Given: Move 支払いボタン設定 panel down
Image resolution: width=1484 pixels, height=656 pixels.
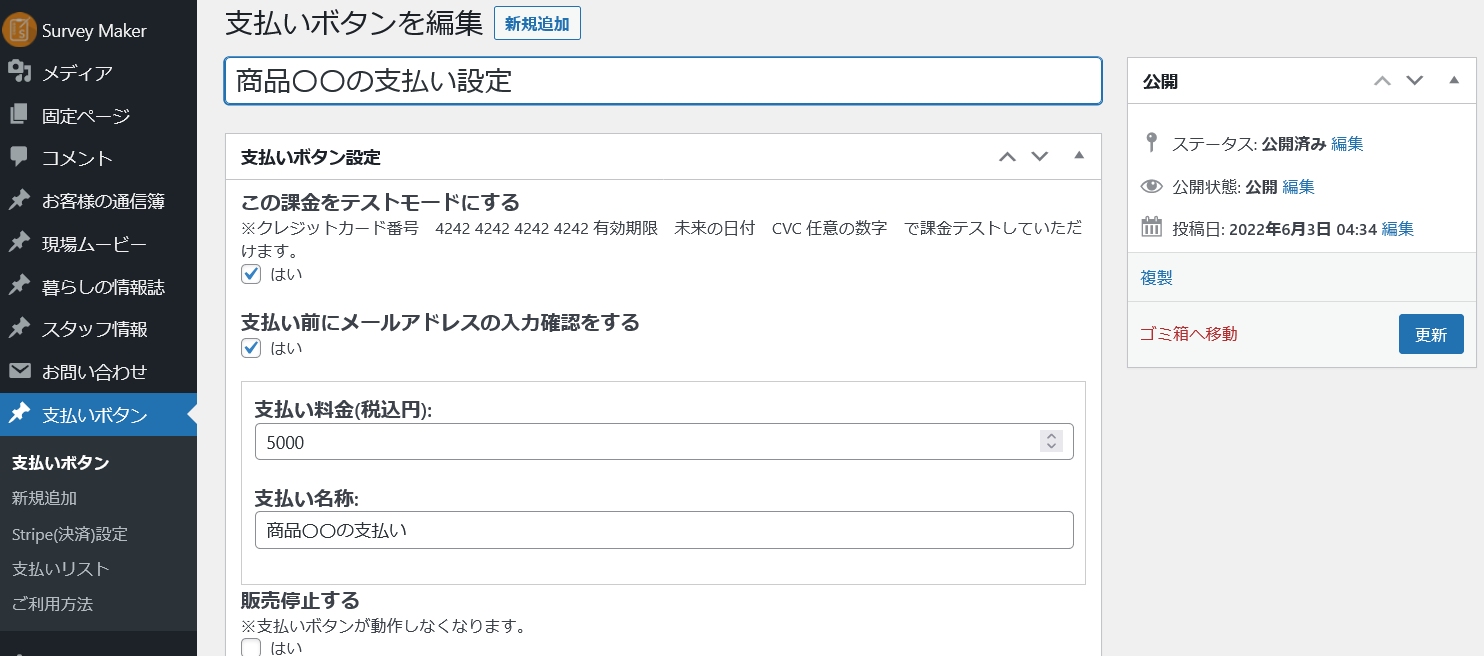Looking at the screenshot, I should 1040,157.
